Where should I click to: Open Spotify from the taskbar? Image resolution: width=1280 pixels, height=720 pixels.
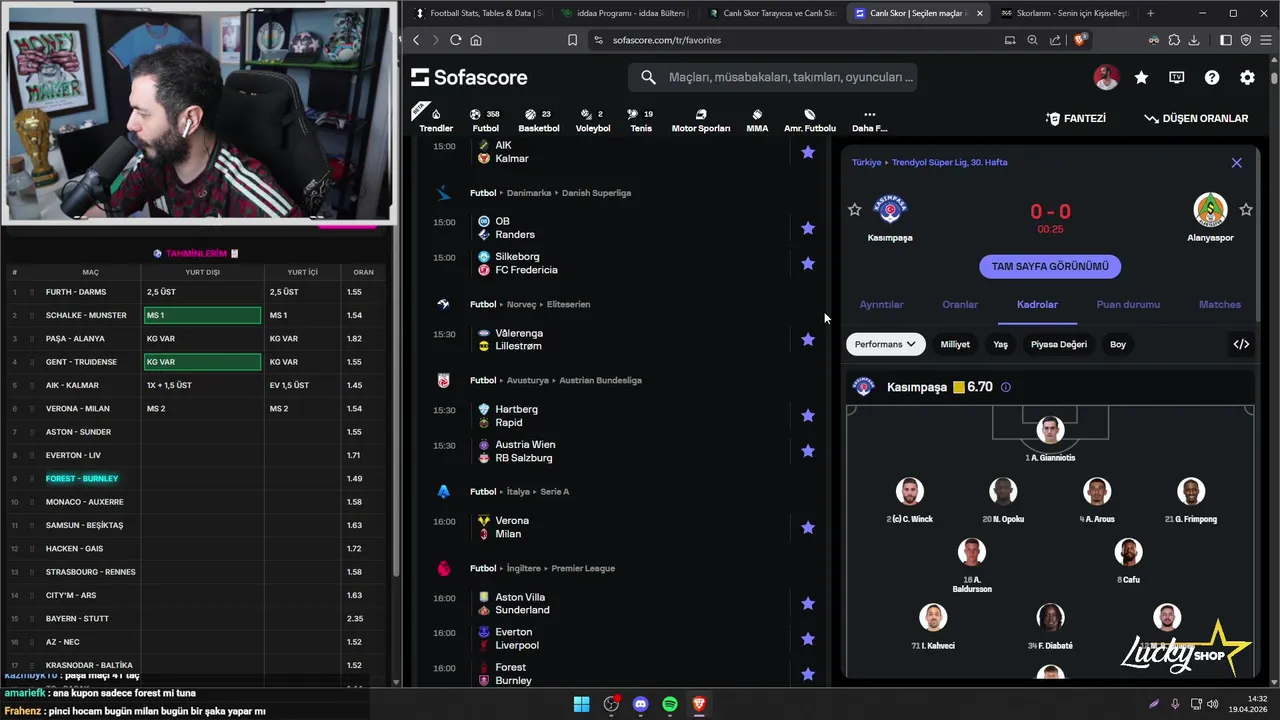point(670,704)
